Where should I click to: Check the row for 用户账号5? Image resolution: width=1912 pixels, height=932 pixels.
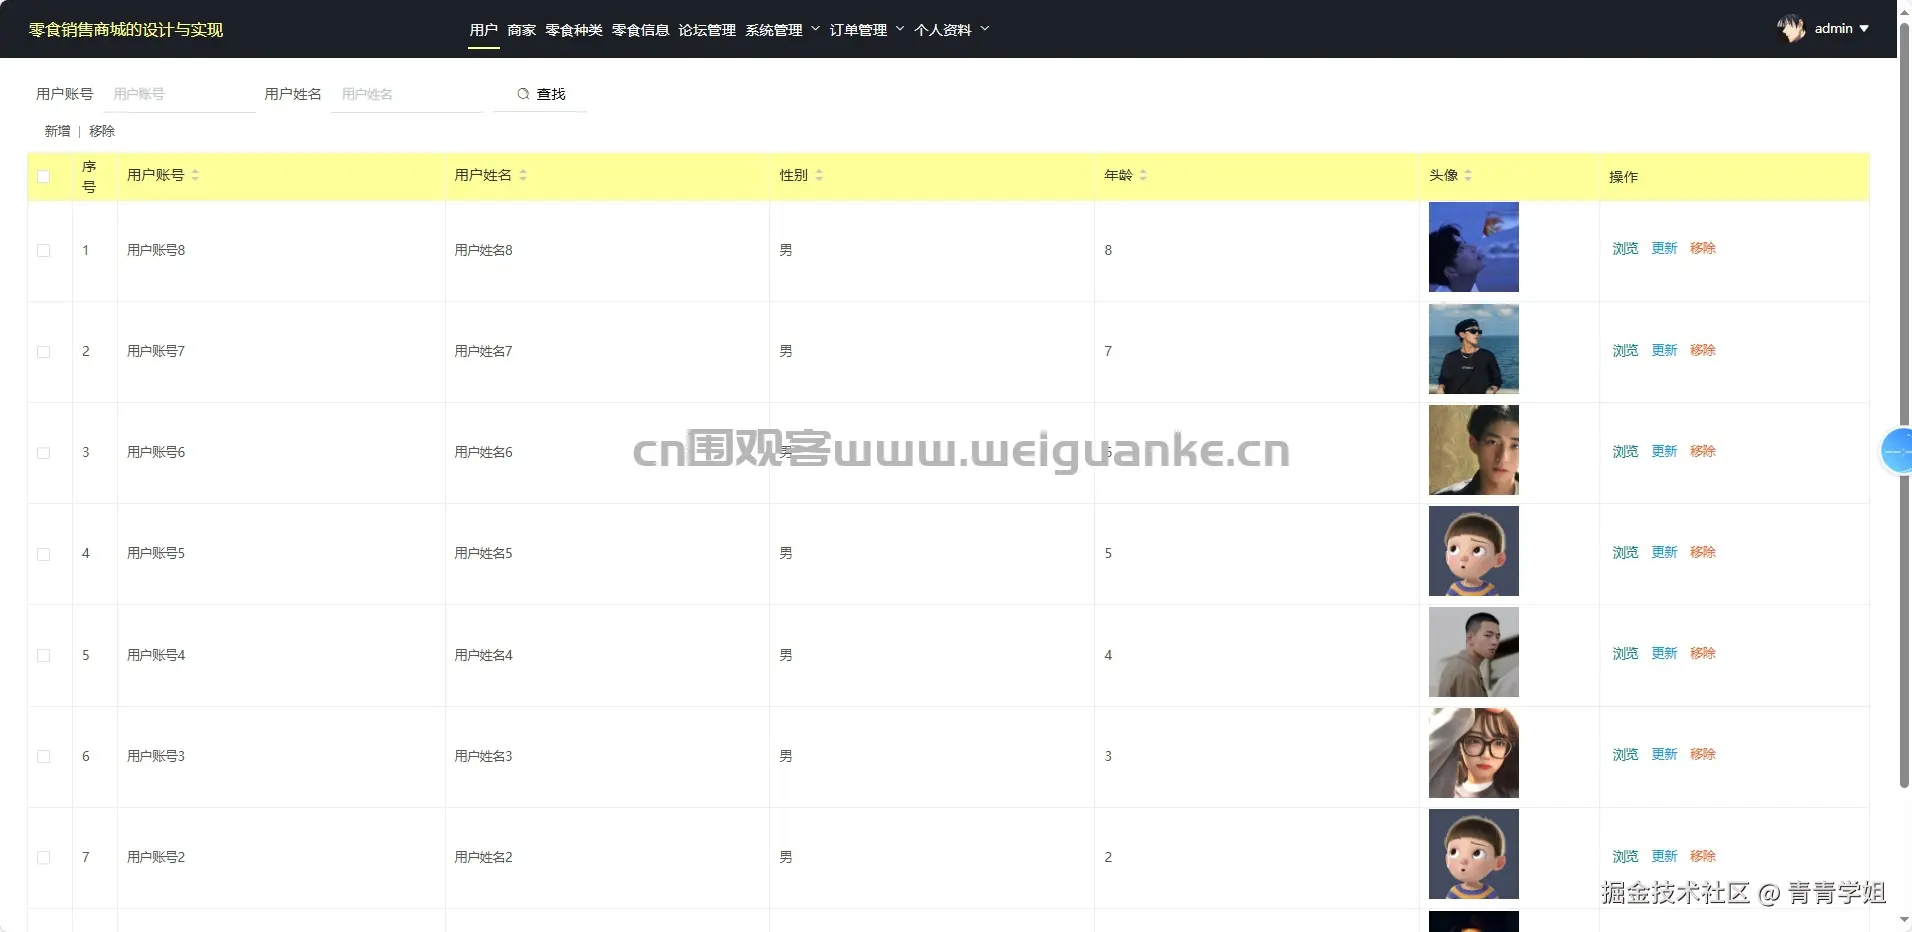coord(43,554)
